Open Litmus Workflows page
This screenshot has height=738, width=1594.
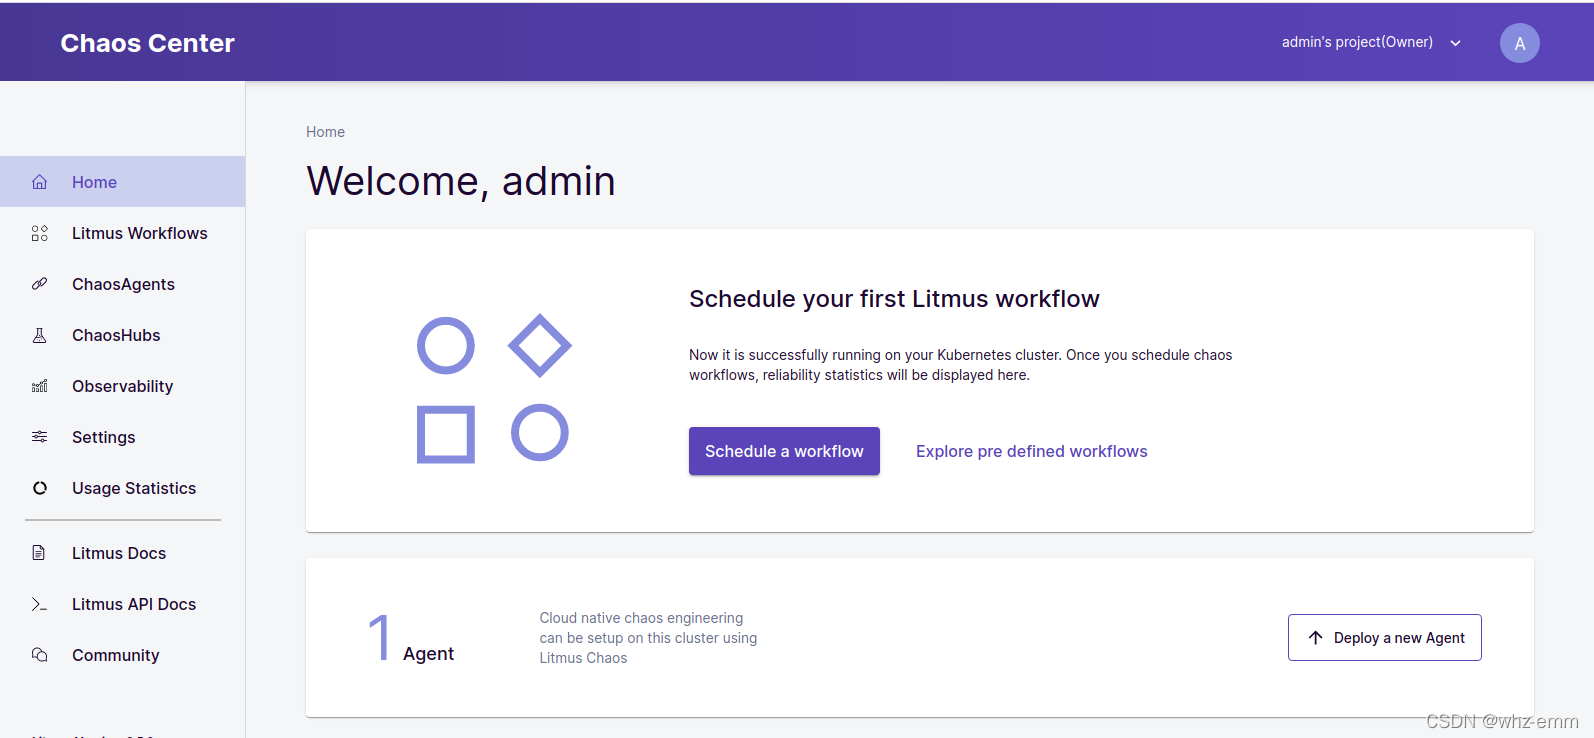122,233
